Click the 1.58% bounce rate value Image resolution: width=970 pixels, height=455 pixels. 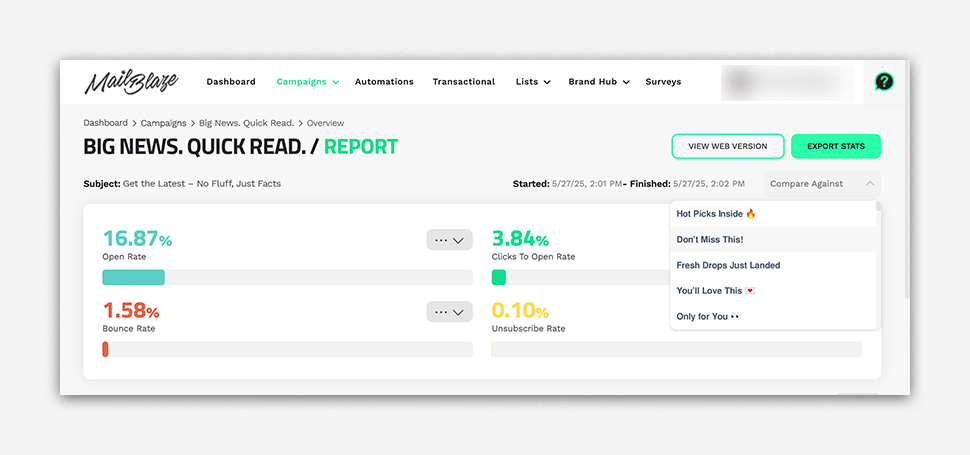pos(131,310)
